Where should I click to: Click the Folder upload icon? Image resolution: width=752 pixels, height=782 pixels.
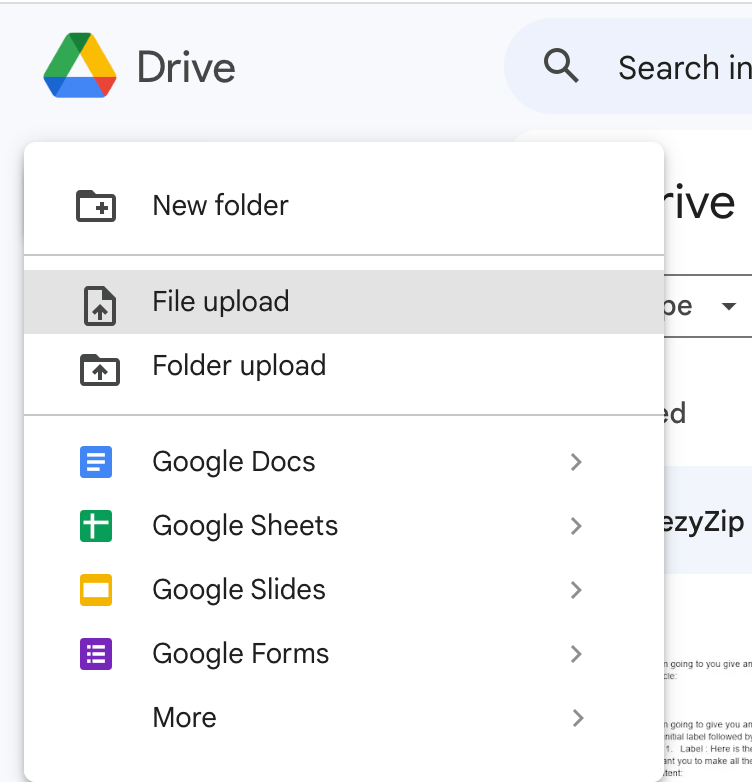click(x=100, y=370)
